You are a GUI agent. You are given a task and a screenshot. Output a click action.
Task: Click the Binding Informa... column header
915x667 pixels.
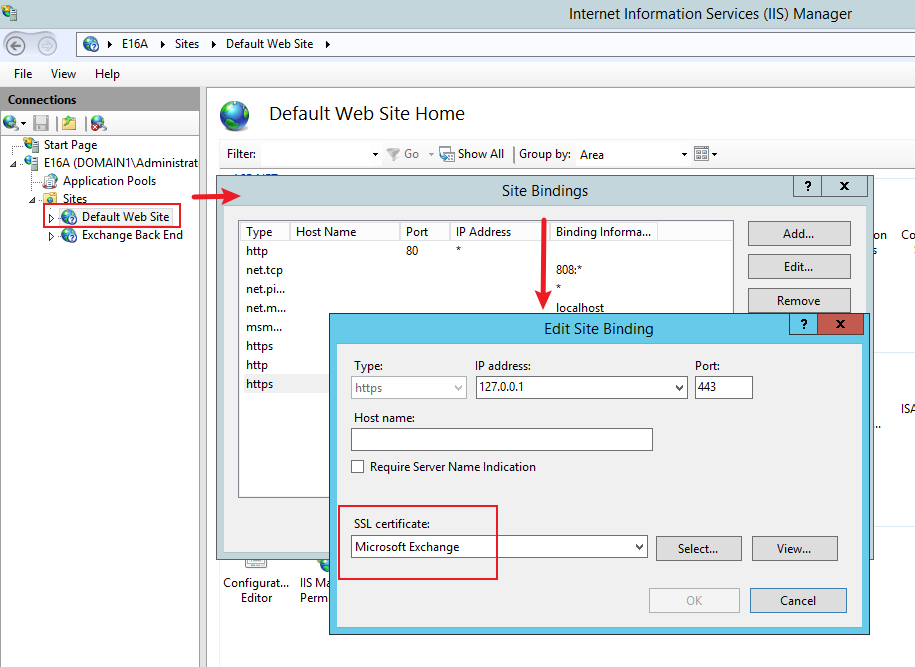point(603,232)
